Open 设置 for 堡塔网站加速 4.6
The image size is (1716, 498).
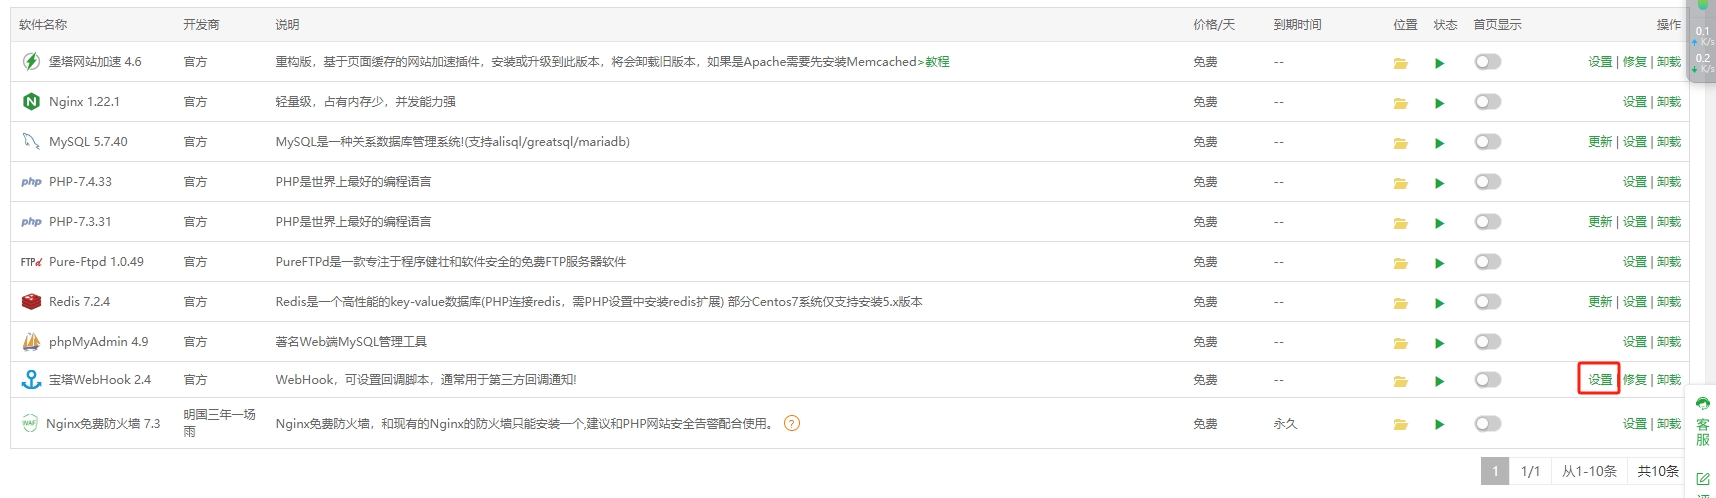tap(1600, 62)
